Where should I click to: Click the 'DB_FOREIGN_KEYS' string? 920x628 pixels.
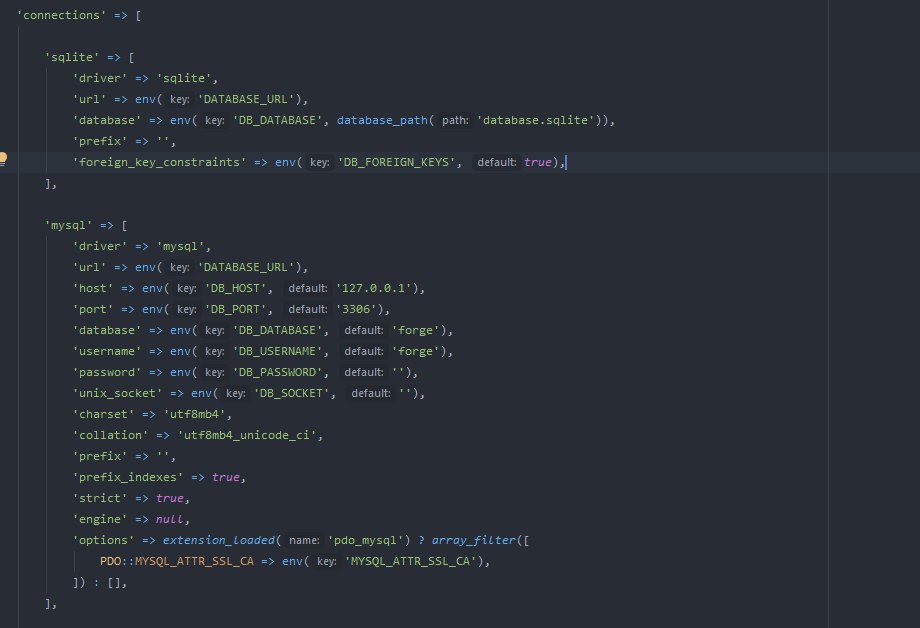[396, 162]
